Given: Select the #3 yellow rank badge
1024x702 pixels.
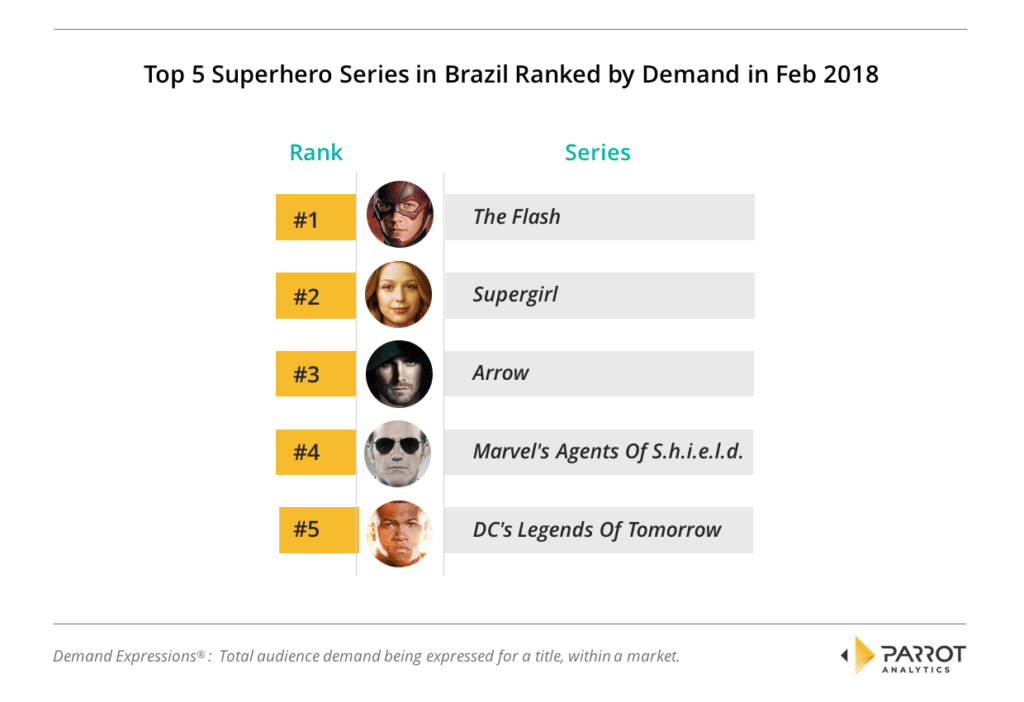Looking at the screenshot, I should (315, 374).
